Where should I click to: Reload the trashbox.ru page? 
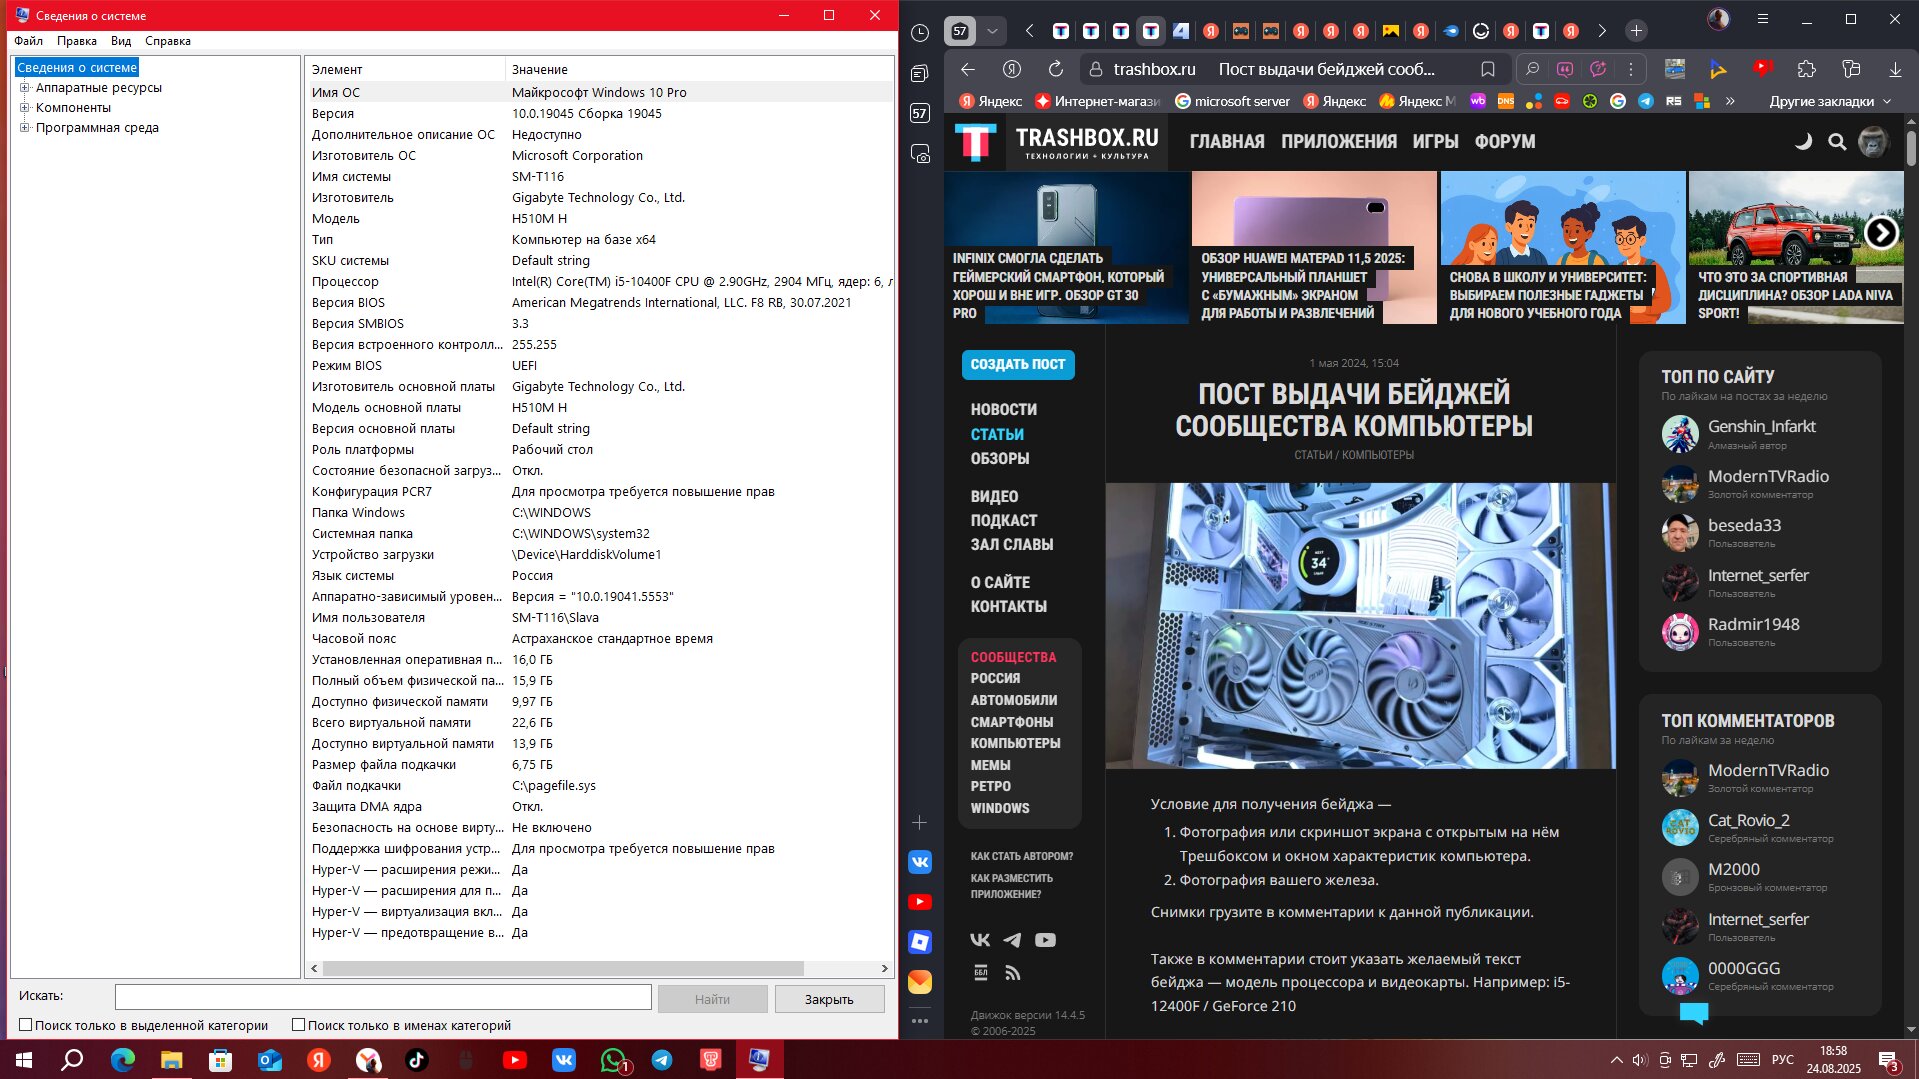[1055, 69]
